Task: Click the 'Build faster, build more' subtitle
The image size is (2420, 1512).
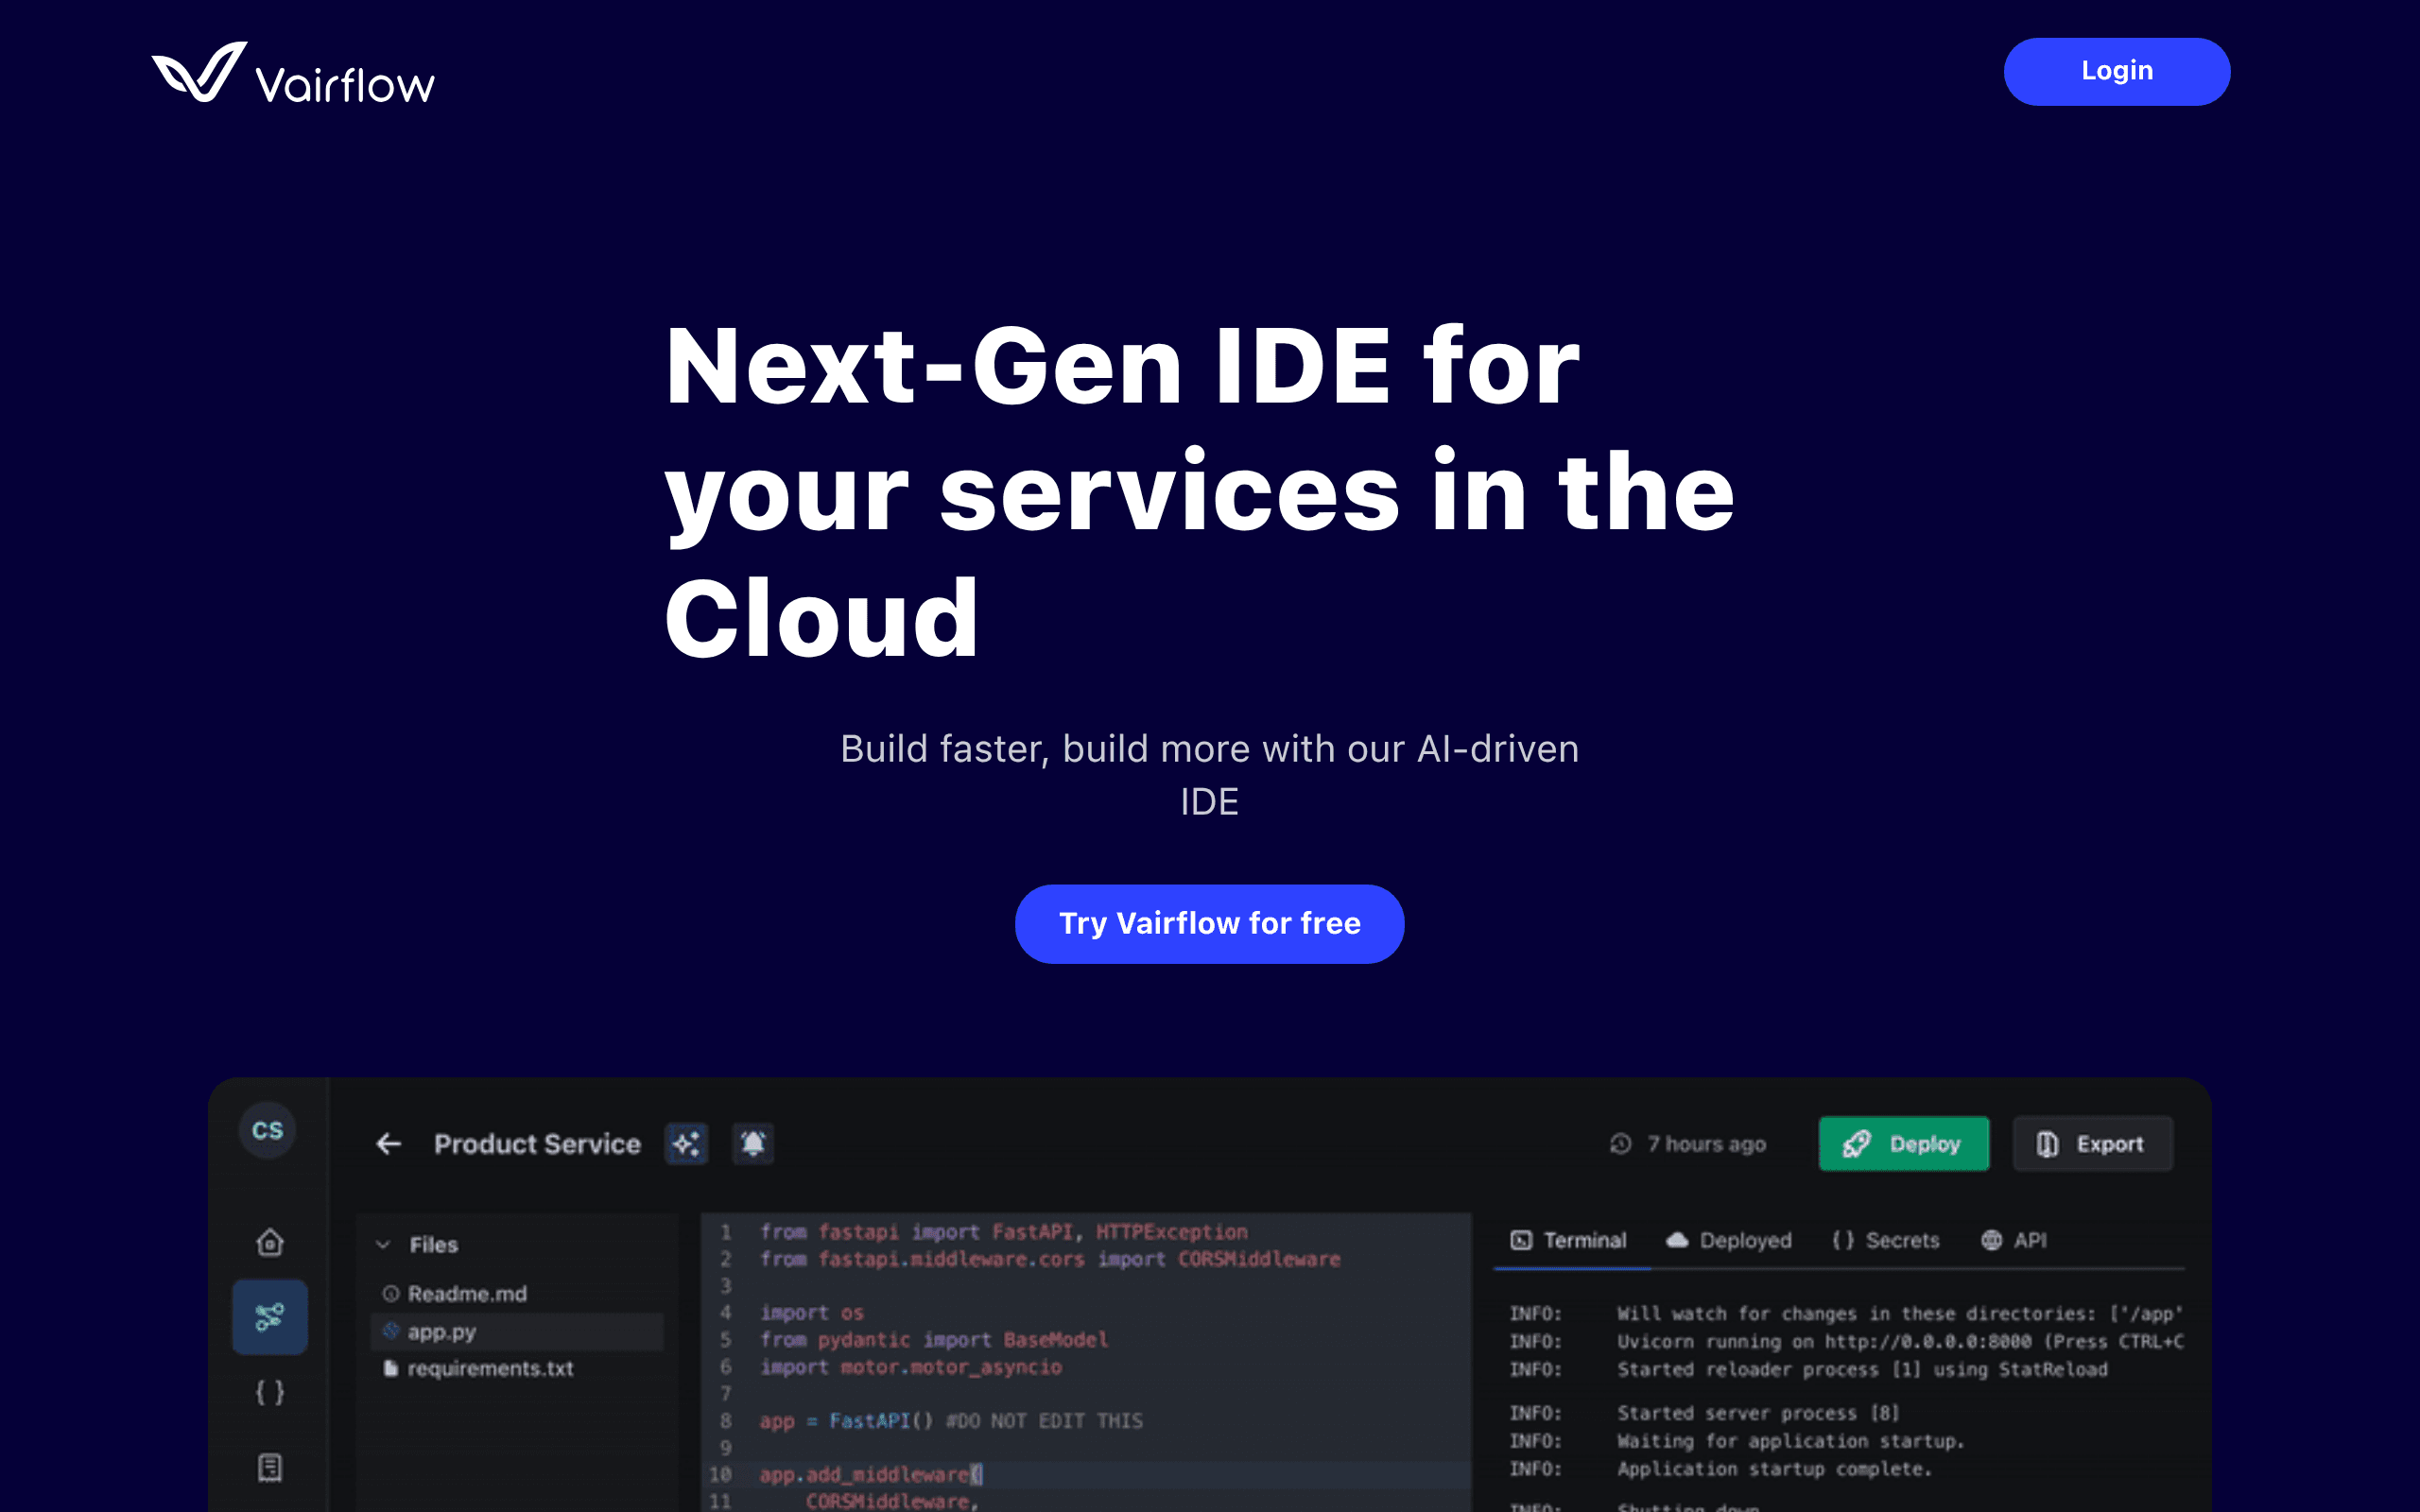Action: point(1209,775)
